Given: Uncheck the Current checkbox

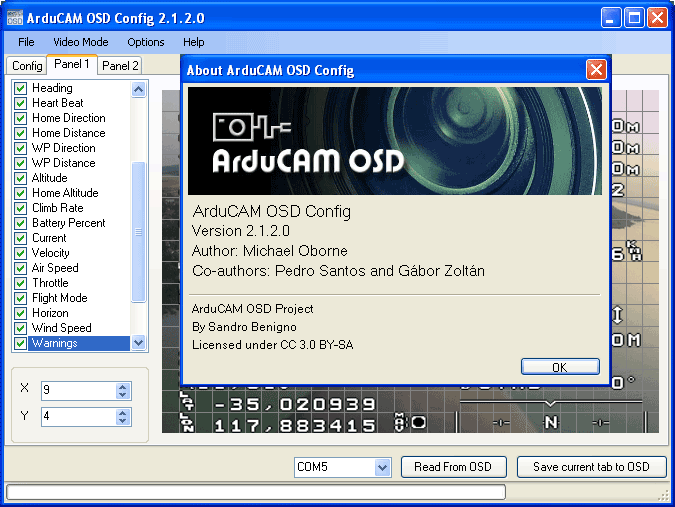Looking at the screenshot, I should click(20, 238).
